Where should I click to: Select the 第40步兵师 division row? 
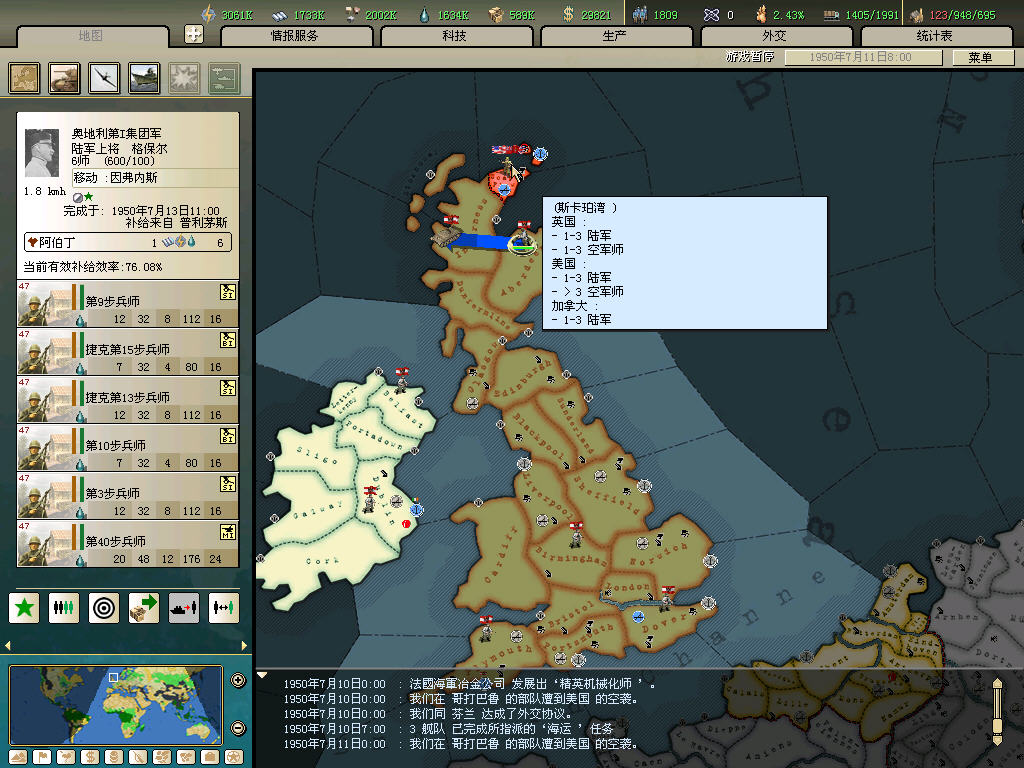click(128, 543)
